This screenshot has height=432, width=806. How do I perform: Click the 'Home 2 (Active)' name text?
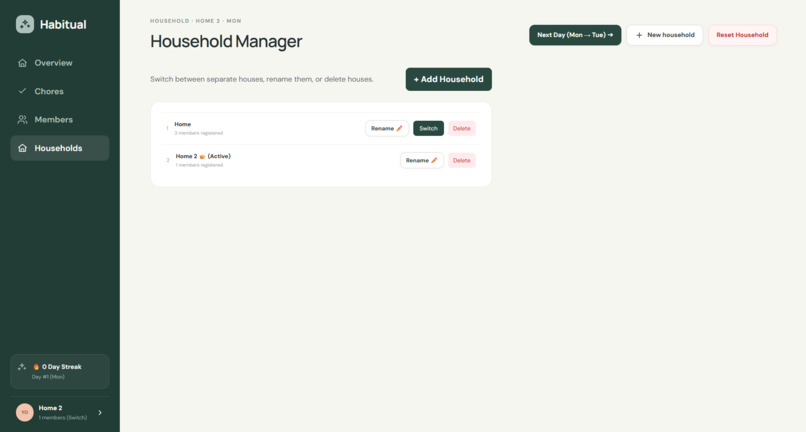point(203,156)
